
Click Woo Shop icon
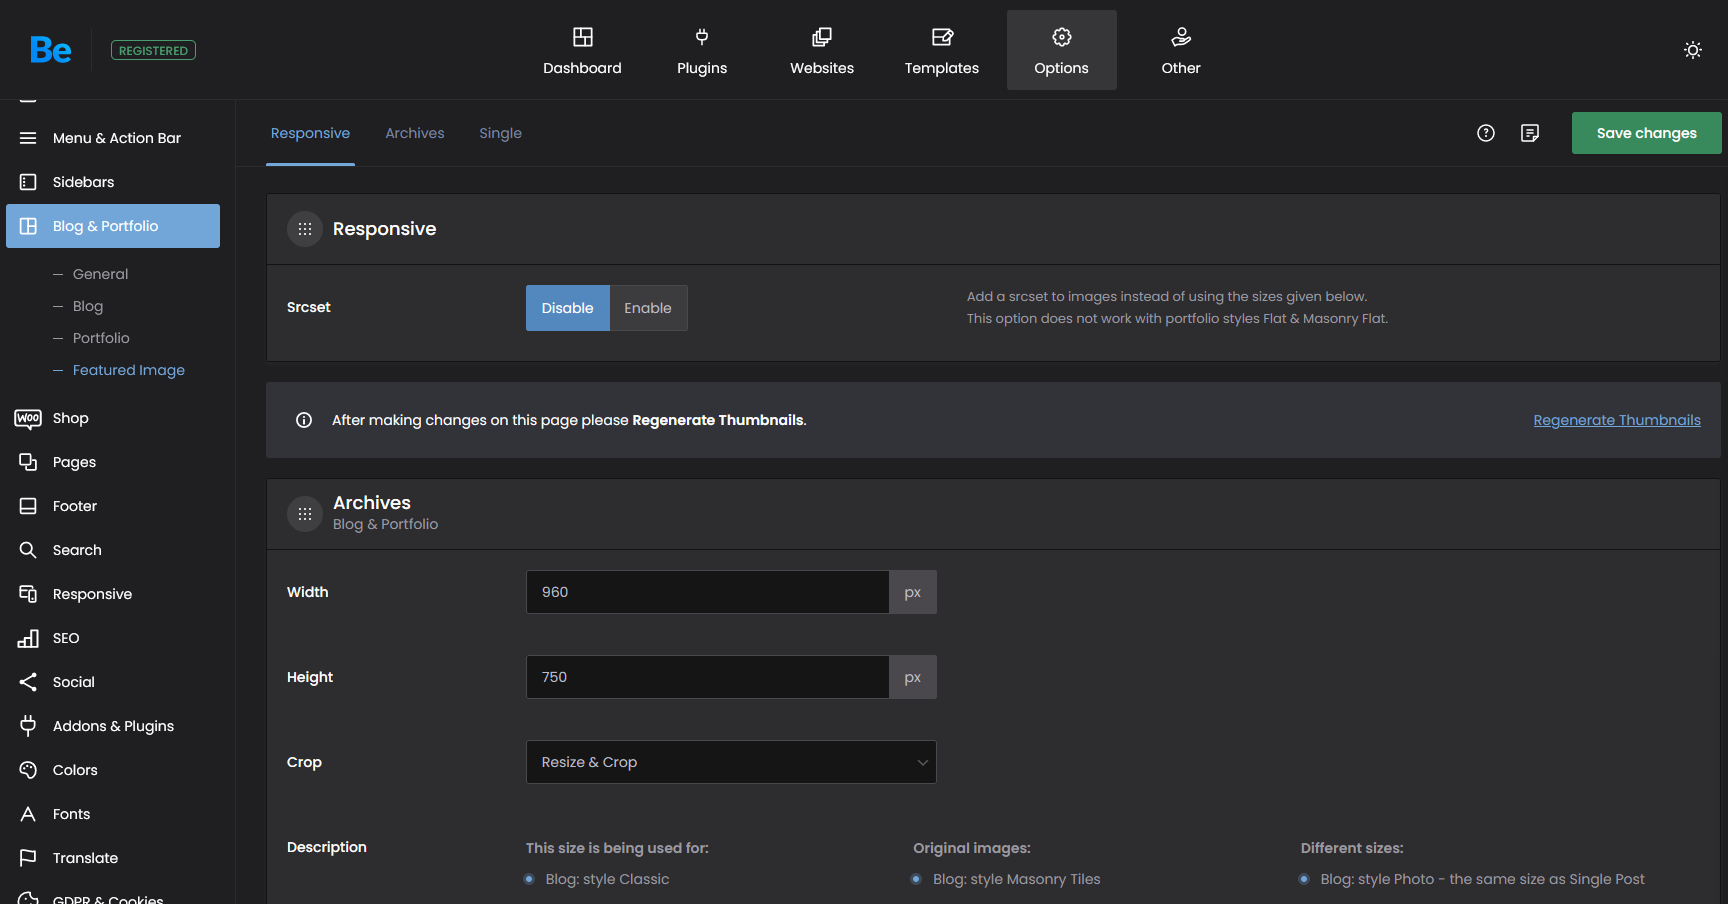point(28,418)
